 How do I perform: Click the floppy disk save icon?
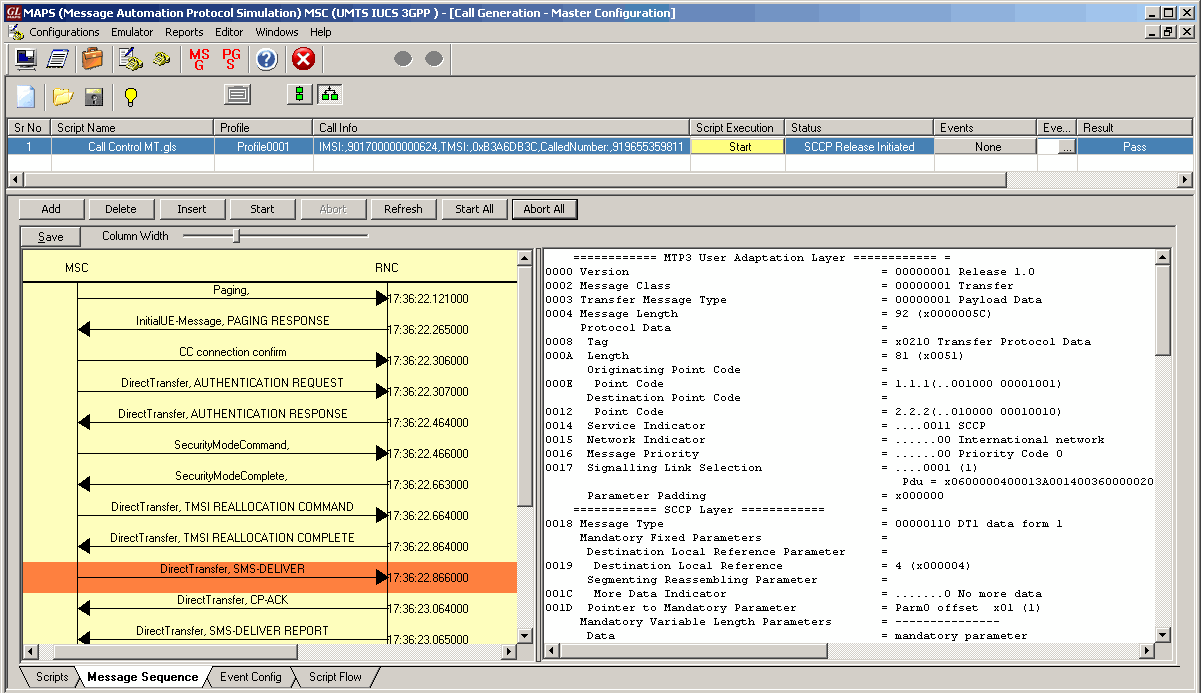click(x=94, y=96)
